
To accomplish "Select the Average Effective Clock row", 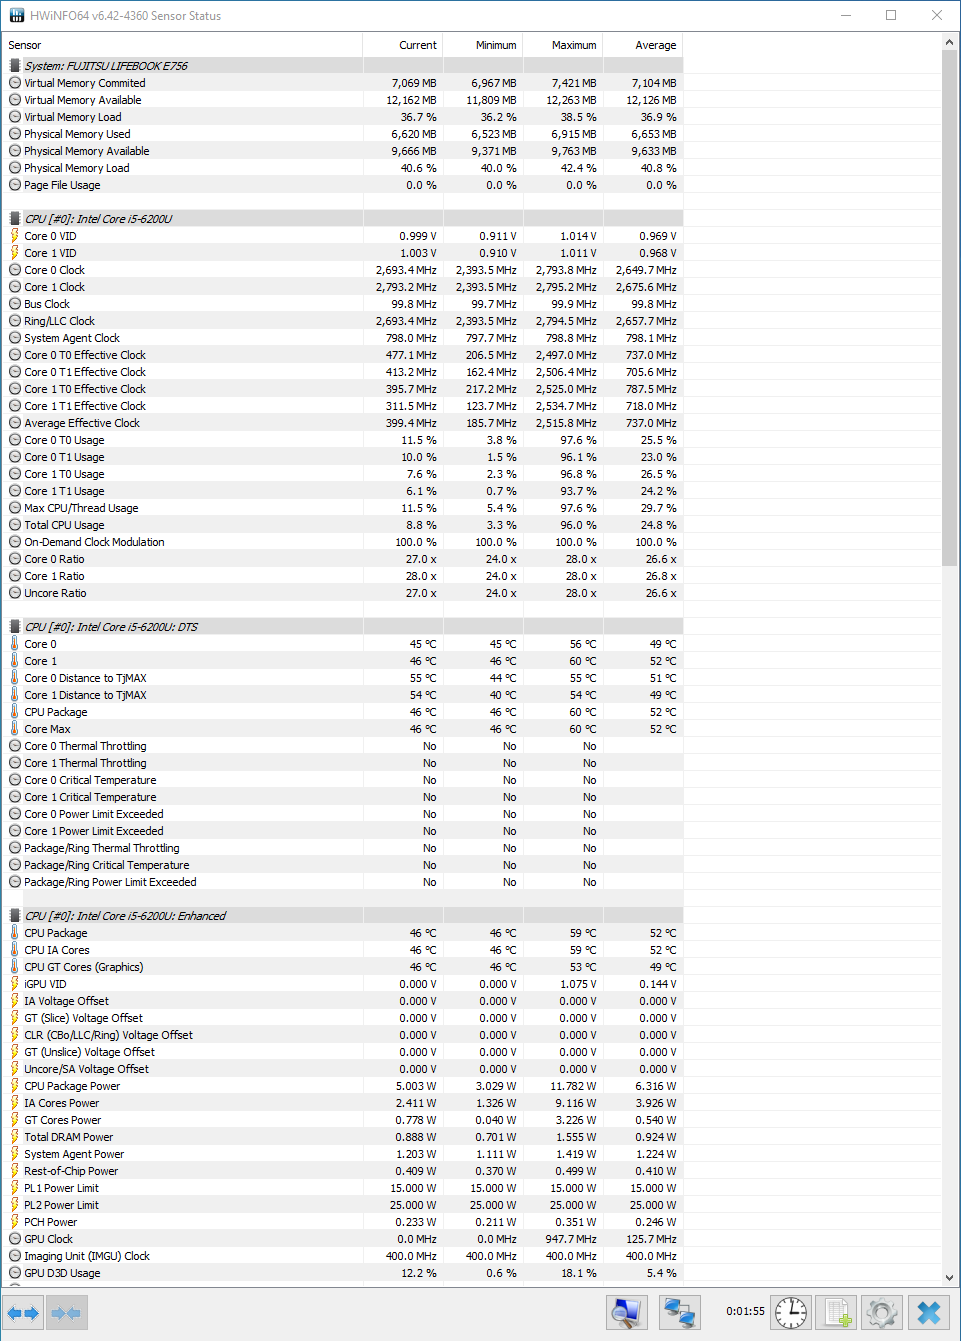I will coord(342,423).
